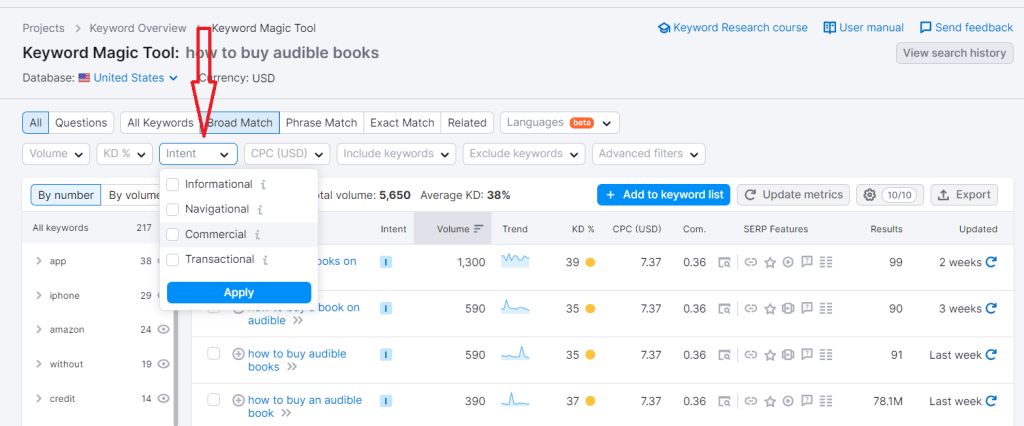Click plus icon beside 'how to buy audible books'
This screenshot has width=1024, height=426.
(238, 355)
